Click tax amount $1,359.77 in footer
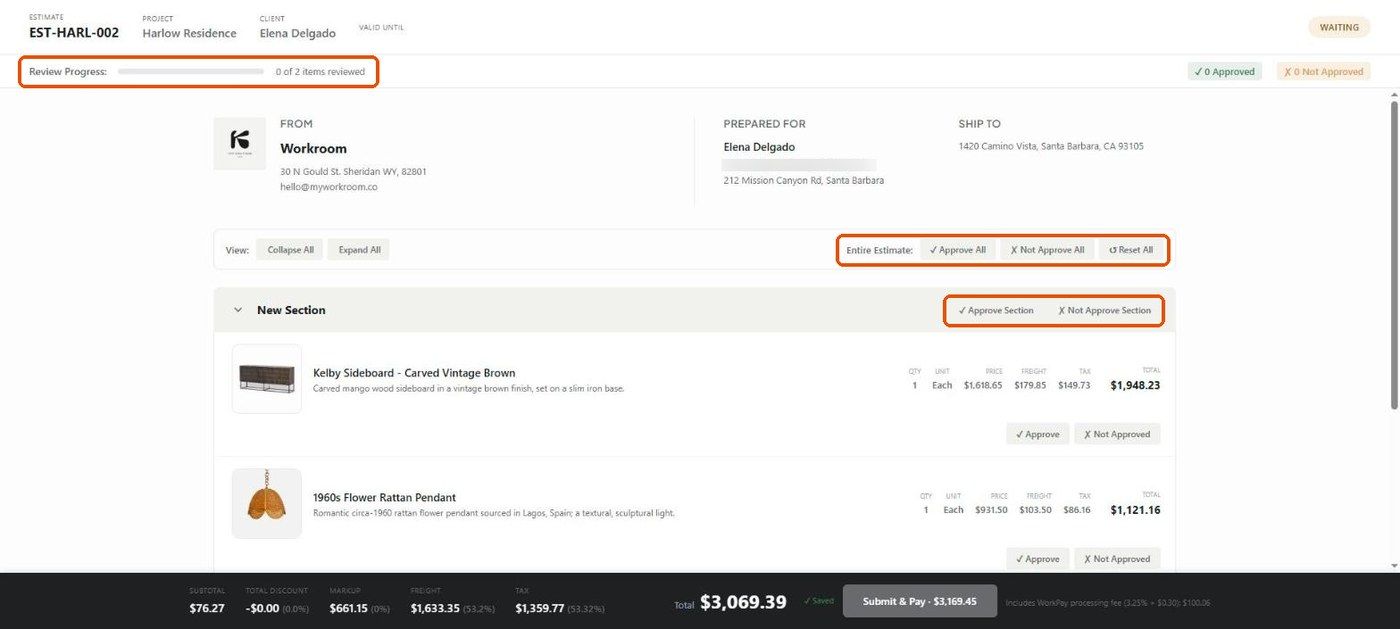This screenshot has height=629, width=1400. point(540,608)
